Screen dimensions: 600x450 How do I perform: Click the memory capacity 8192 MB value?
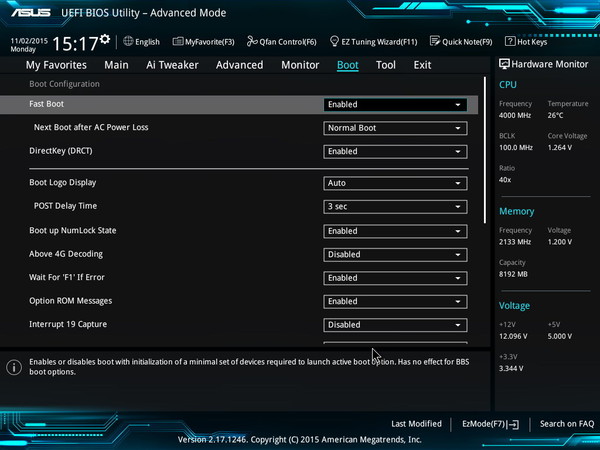click(x=513, y=274)
